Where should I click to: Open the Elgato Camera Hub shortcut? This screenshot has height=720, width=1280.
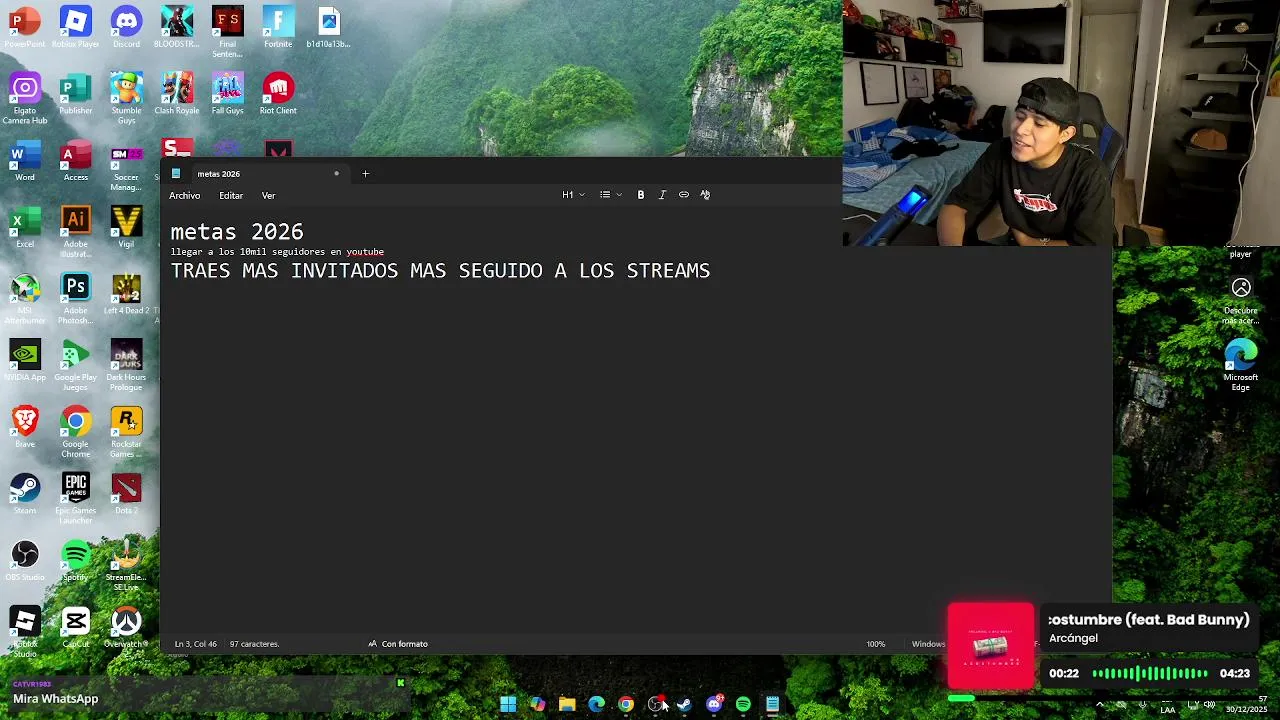[25, 99]
